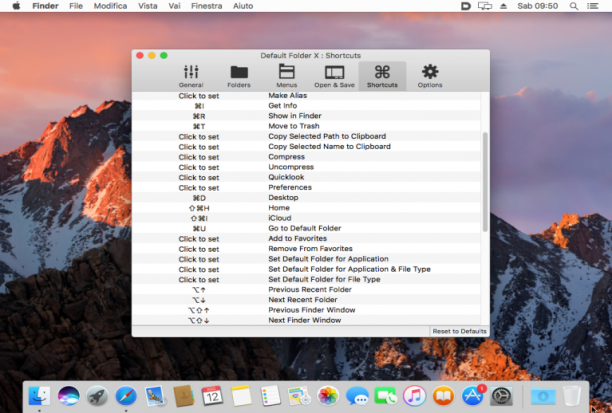Screen dimensions: 612x413
Task: Change the ⌘D shortcut for Desktop
Action: [199, 198]
